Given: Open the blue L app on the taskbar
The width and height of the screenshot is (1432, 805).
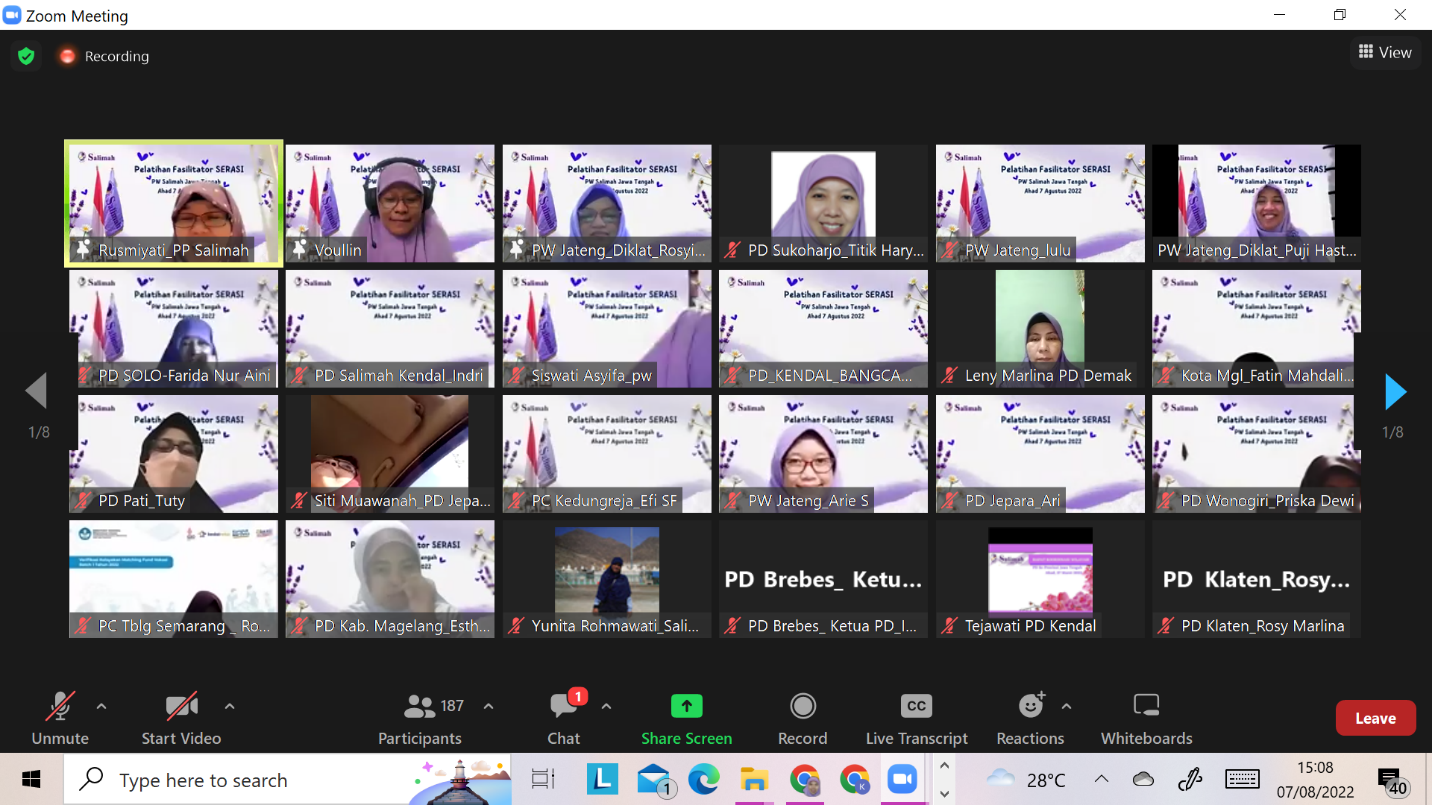Looking at the screenshot, I should [x=602, y=780].
